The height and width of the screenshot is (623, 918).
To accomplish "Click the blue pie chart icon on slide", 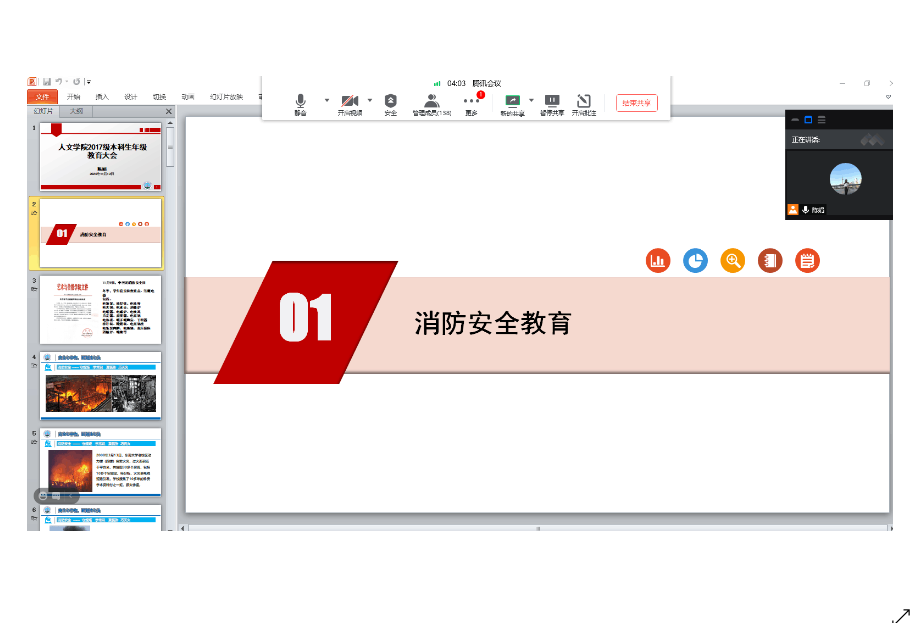I will (695, 261).
